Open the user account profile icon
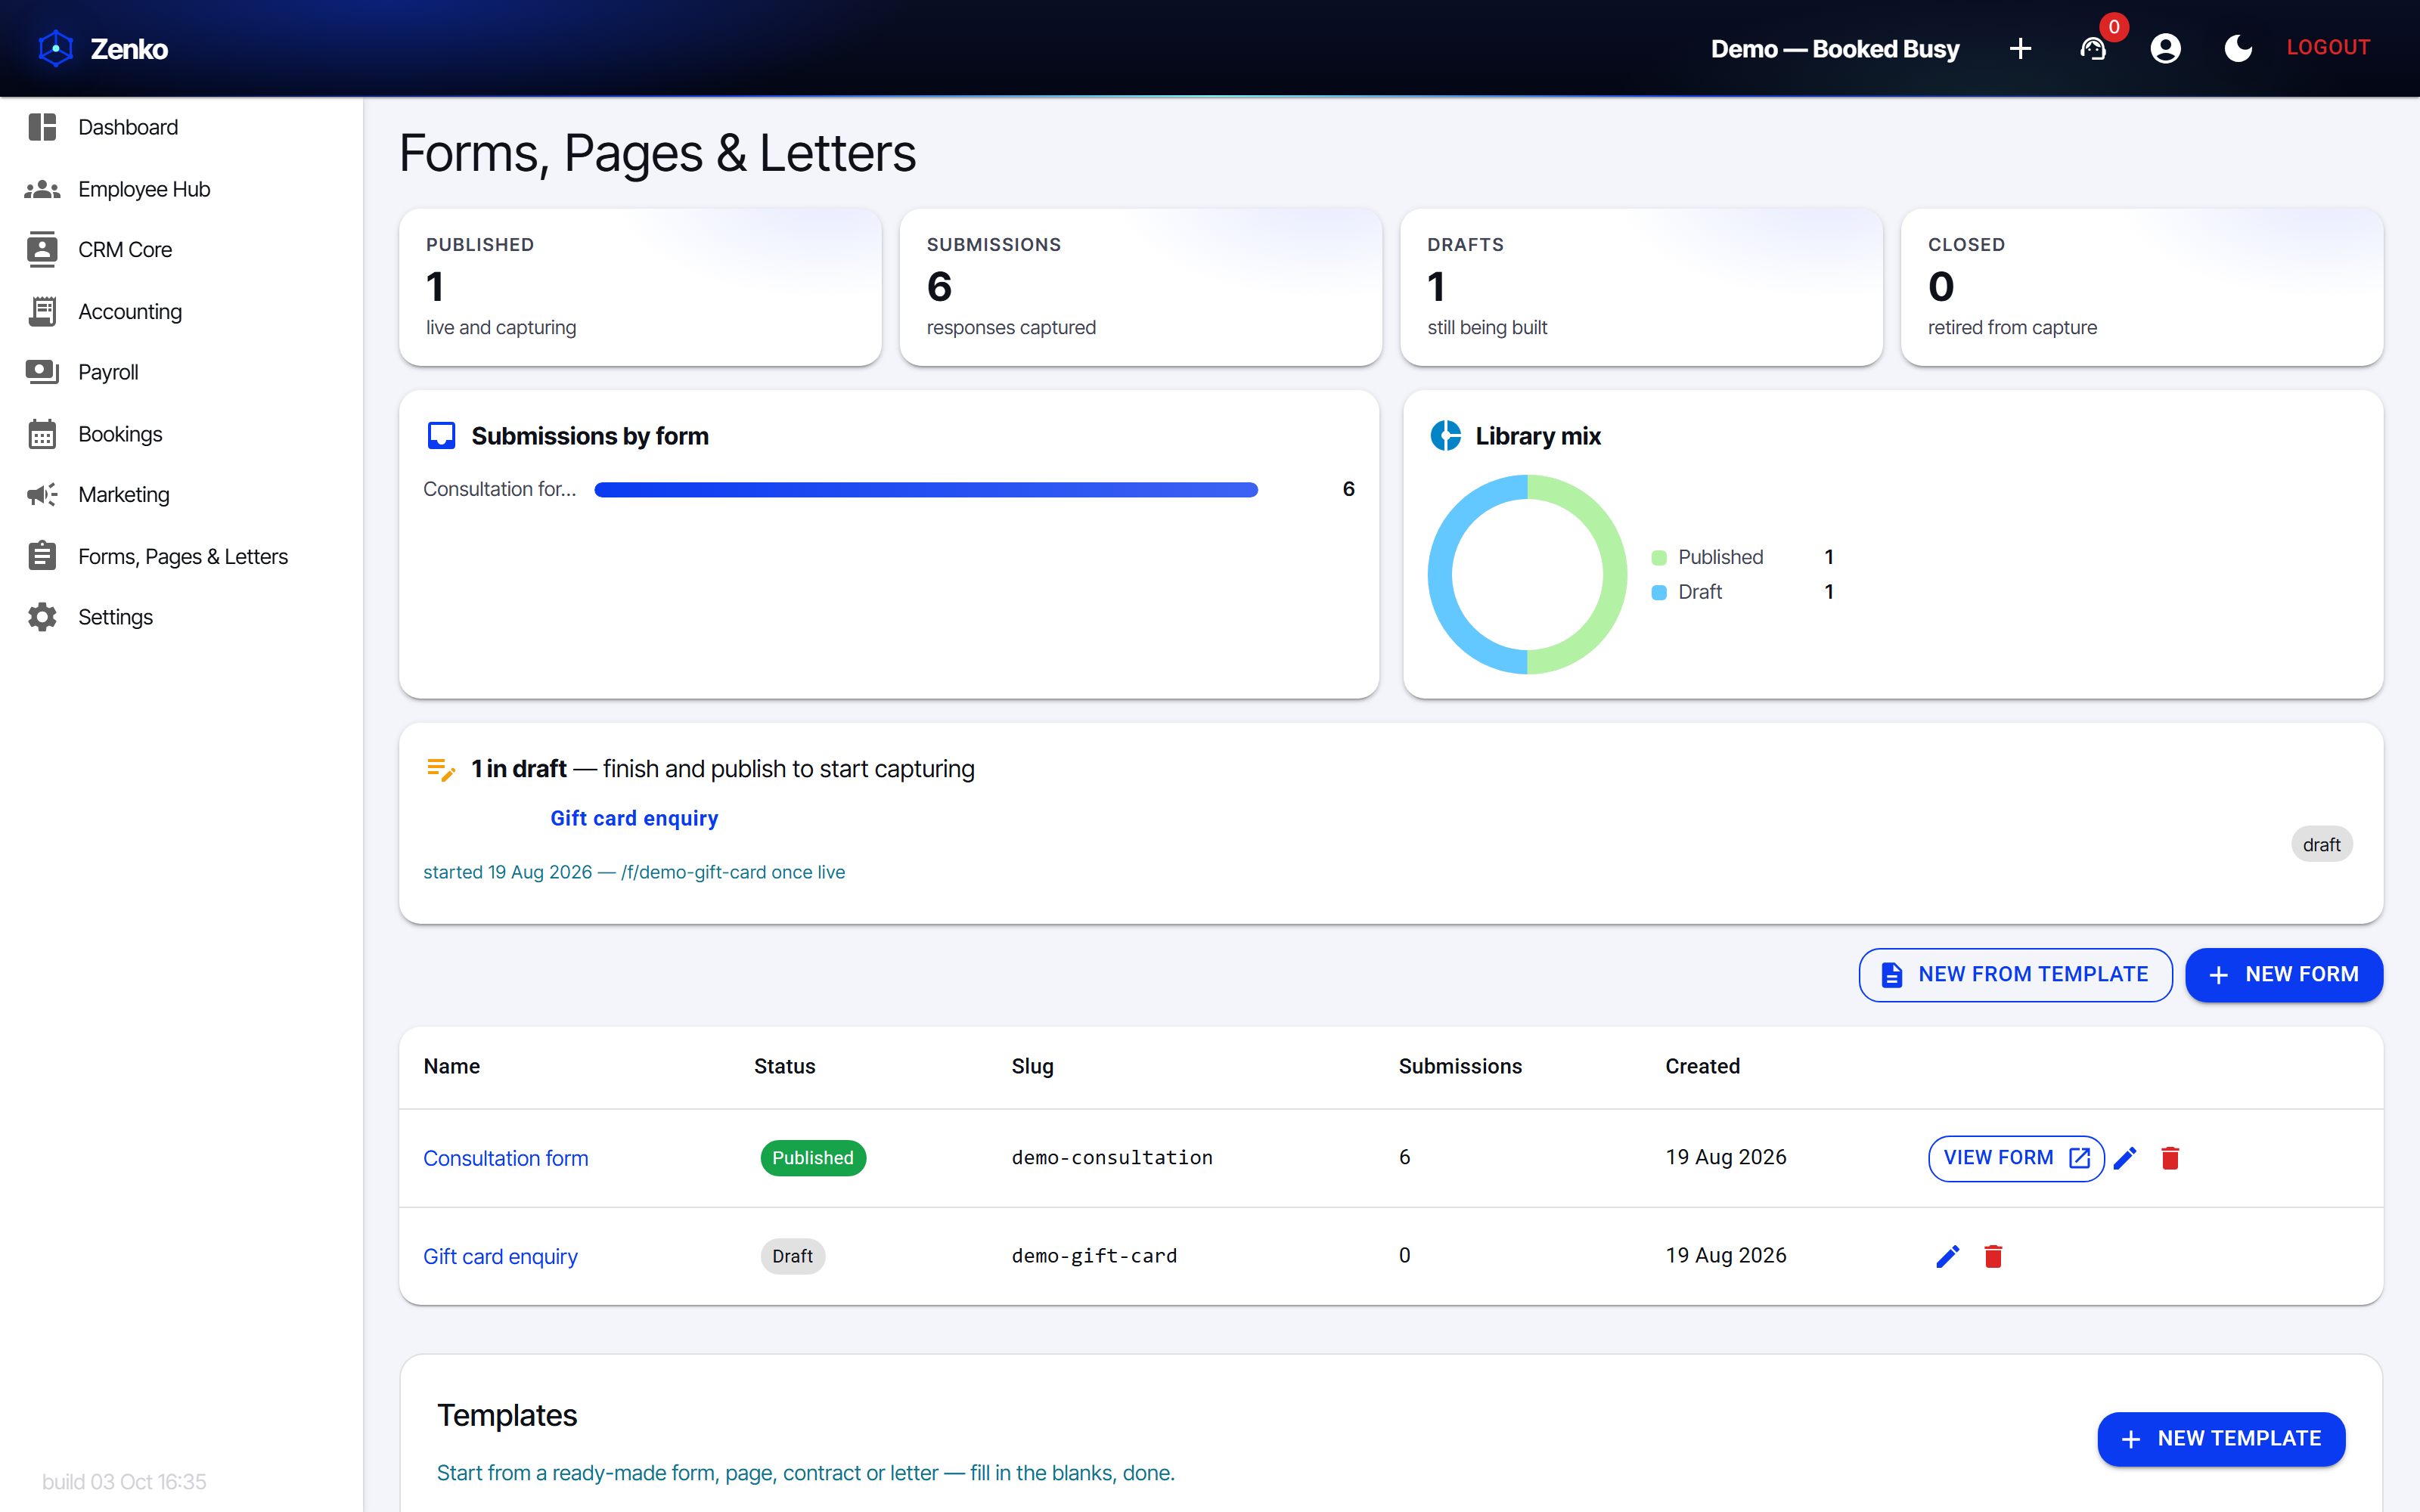 click(x=2166, y=48)
